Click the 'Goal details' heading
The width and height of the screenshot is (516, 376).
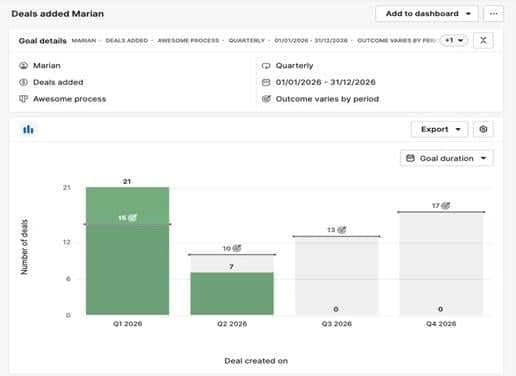pyautogui.click(x=43, y=41)
